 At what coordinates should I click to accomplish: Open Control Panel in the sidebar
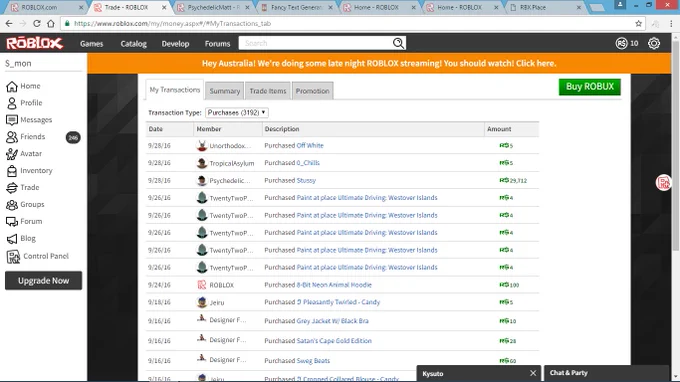pos(37,256)
